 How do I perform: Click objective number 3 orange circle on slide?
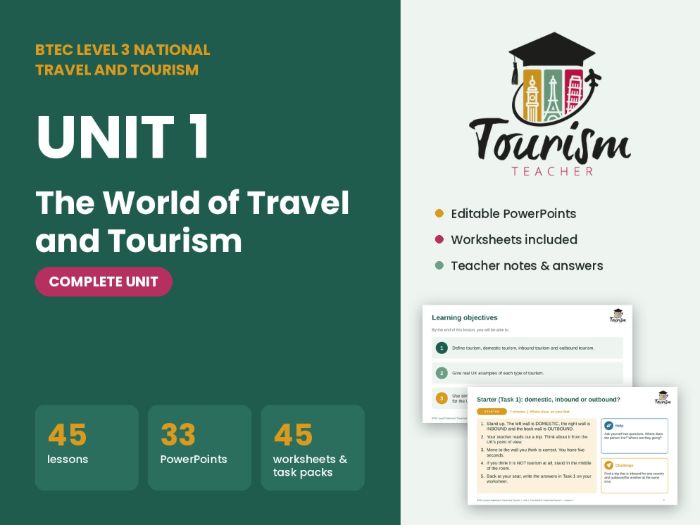pos(442,398)
